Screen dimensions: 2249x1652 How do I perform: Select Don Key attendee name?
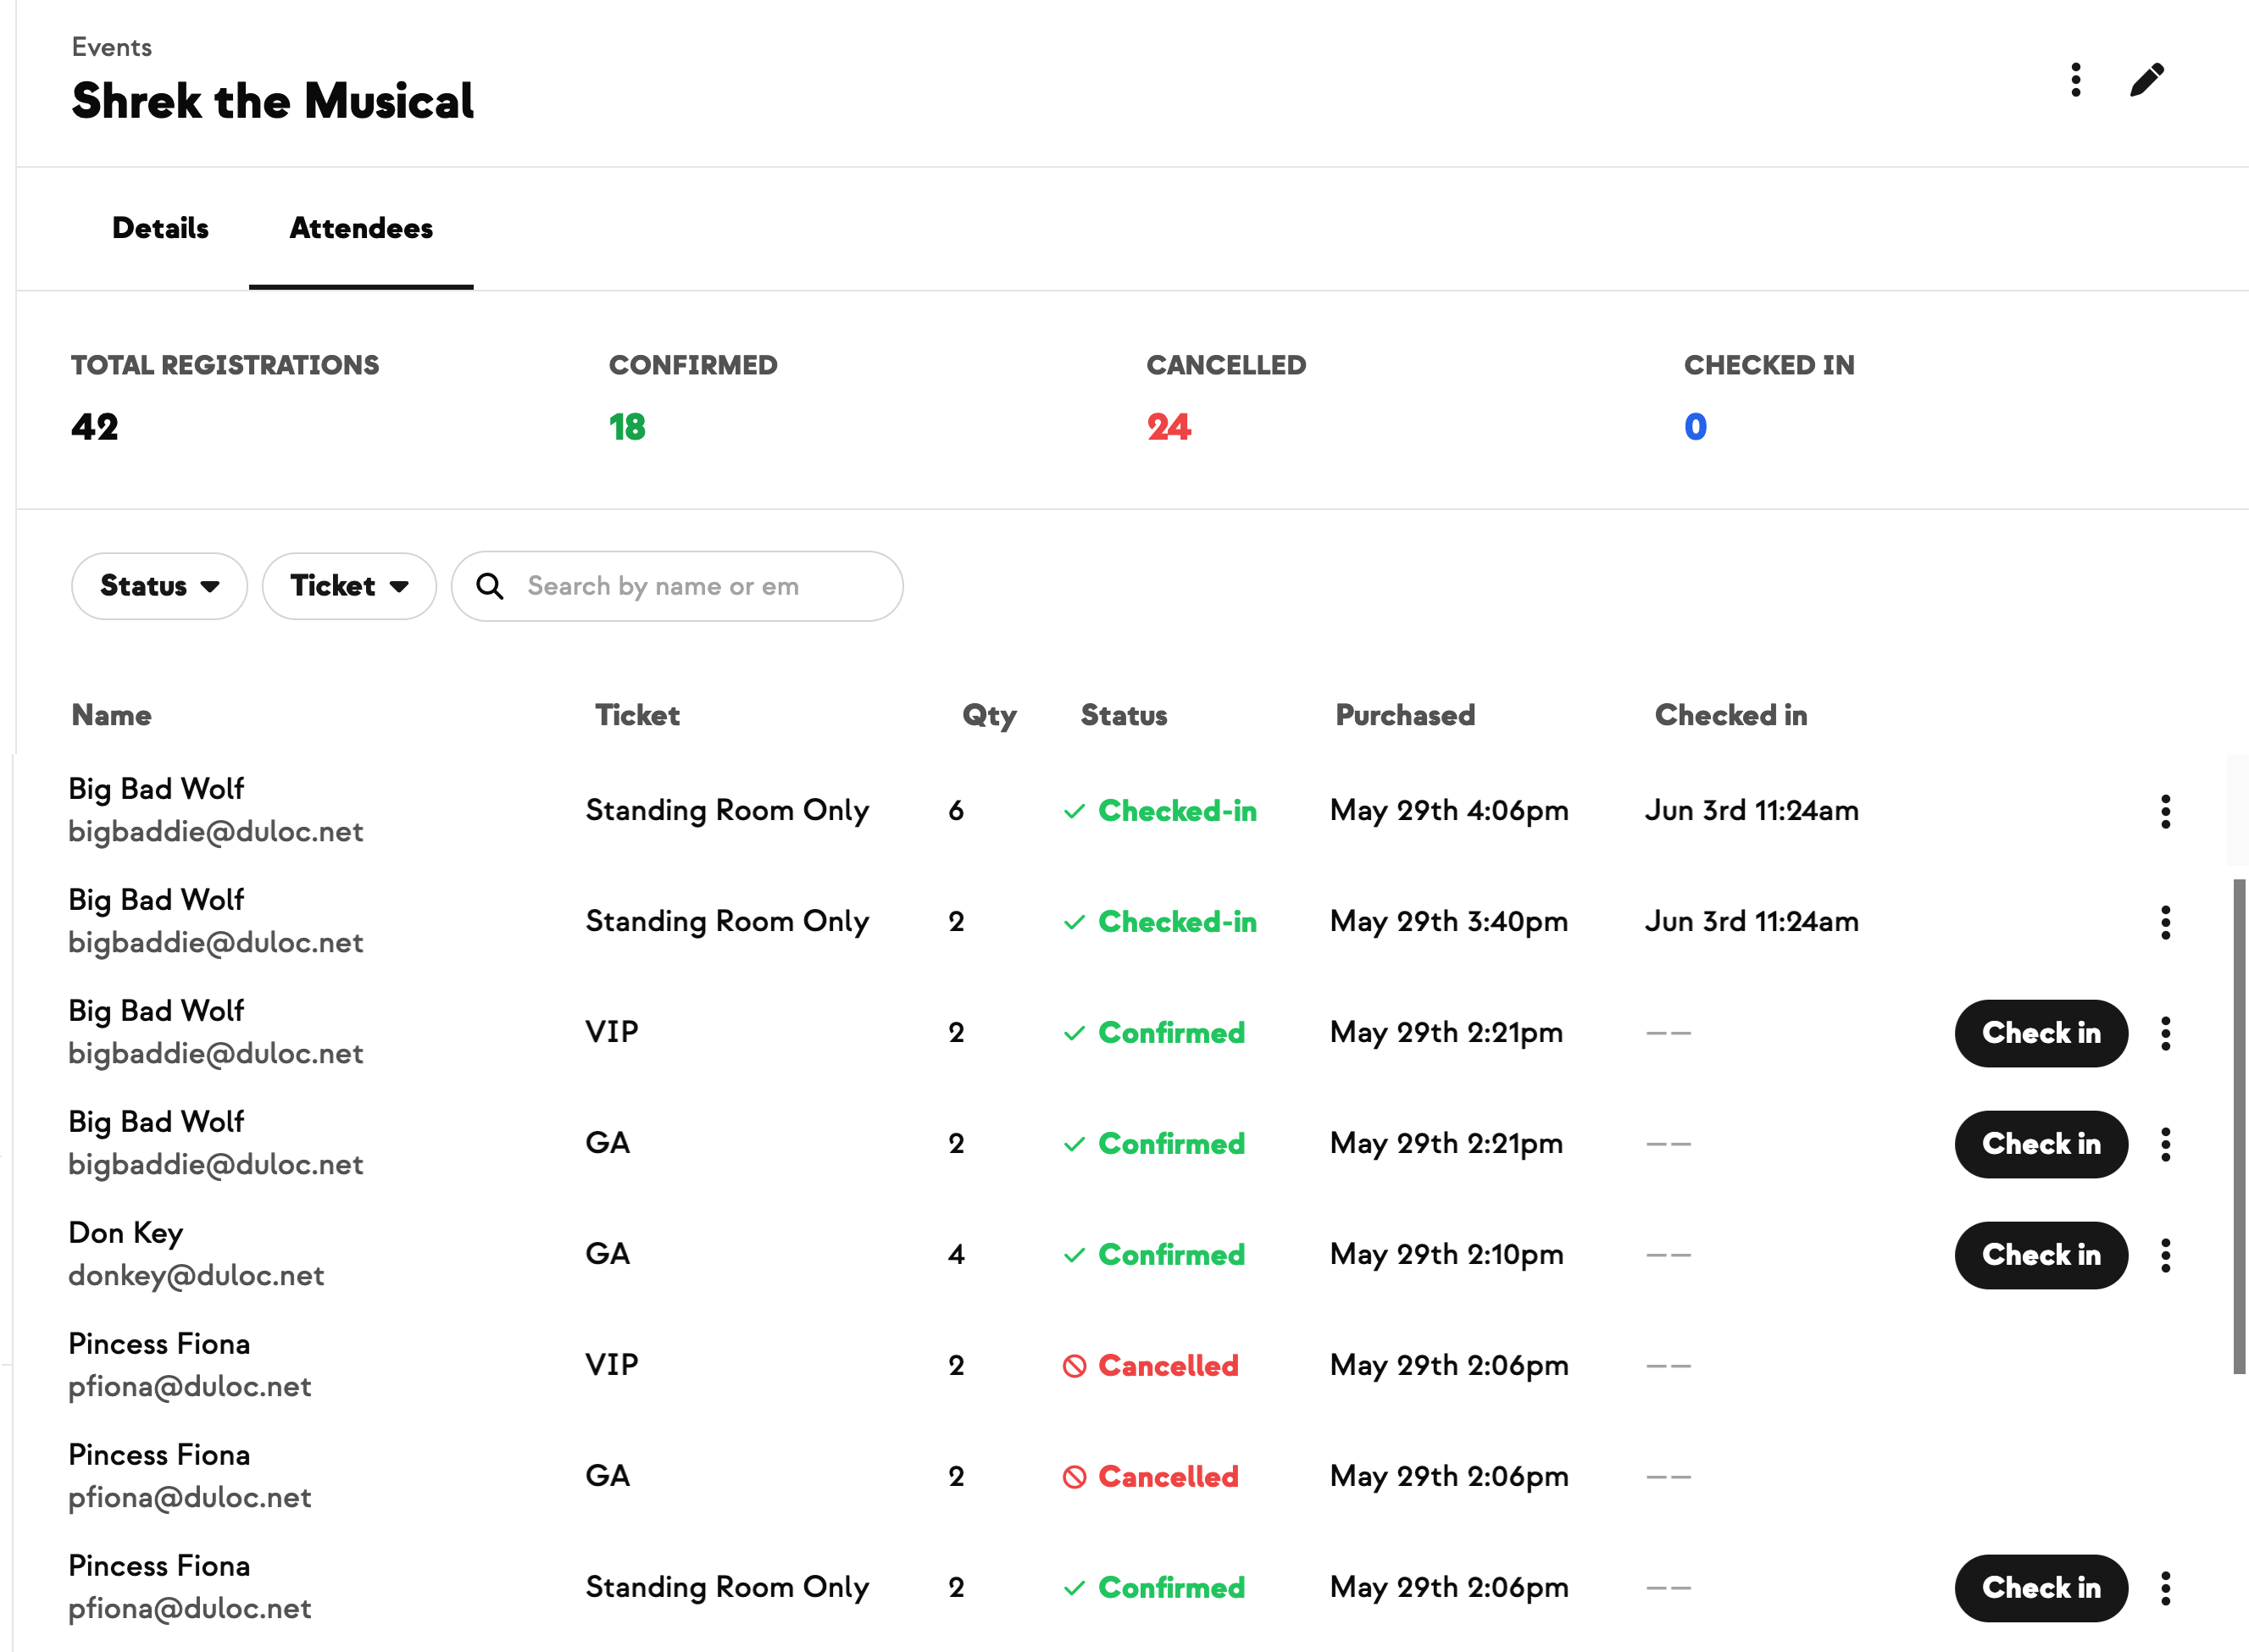126,1233
